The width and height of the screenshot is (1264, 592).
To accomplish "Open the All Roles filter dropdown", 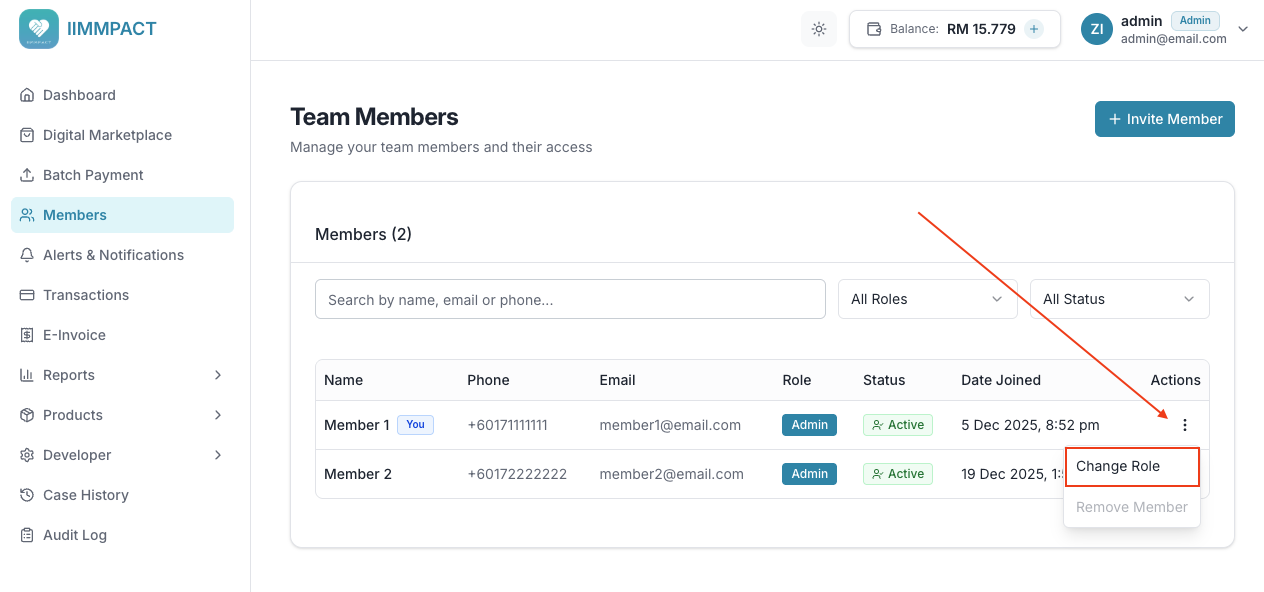I will click(927, 298).
